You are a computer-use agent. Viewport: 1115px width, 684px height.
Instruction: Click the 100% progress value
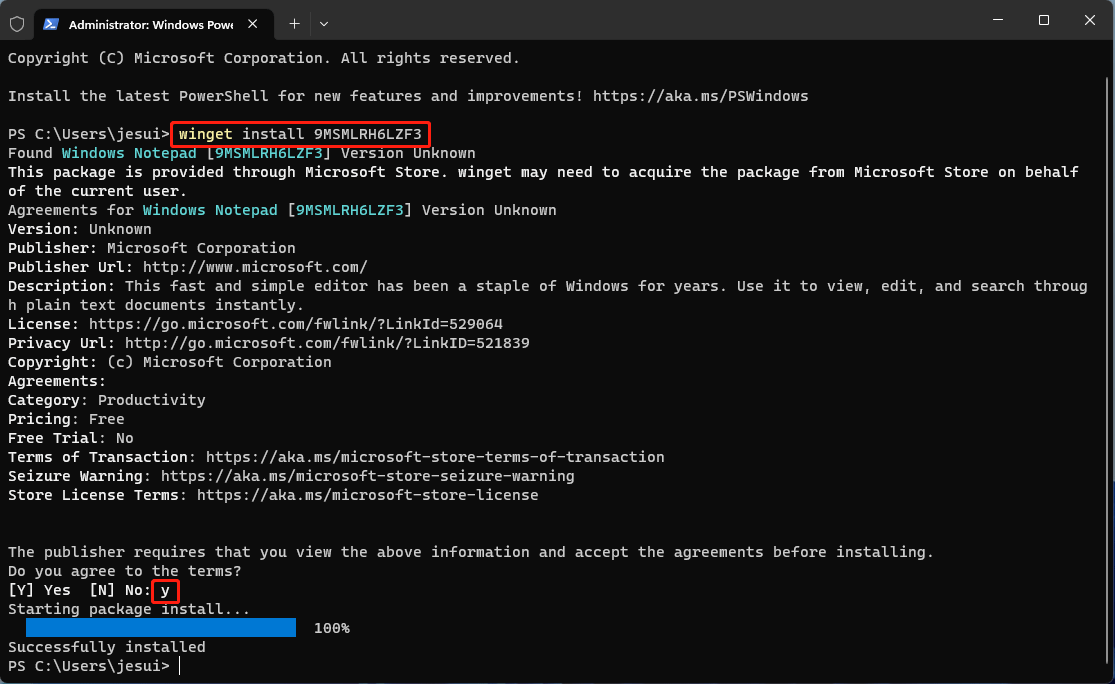(x=331, y=629)
